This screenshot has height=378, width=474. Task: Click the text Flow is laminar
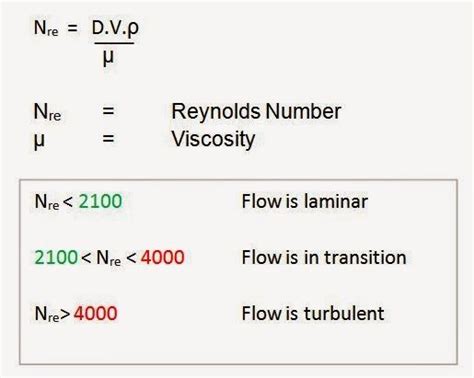tap(305, 201)
